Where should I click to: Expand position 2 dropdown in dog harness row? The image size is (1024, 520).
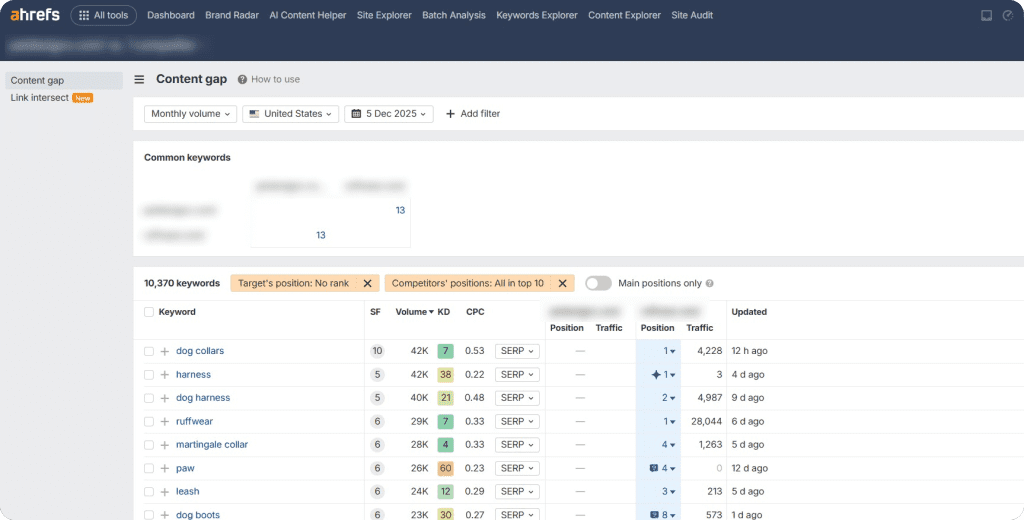pos(669,397)
